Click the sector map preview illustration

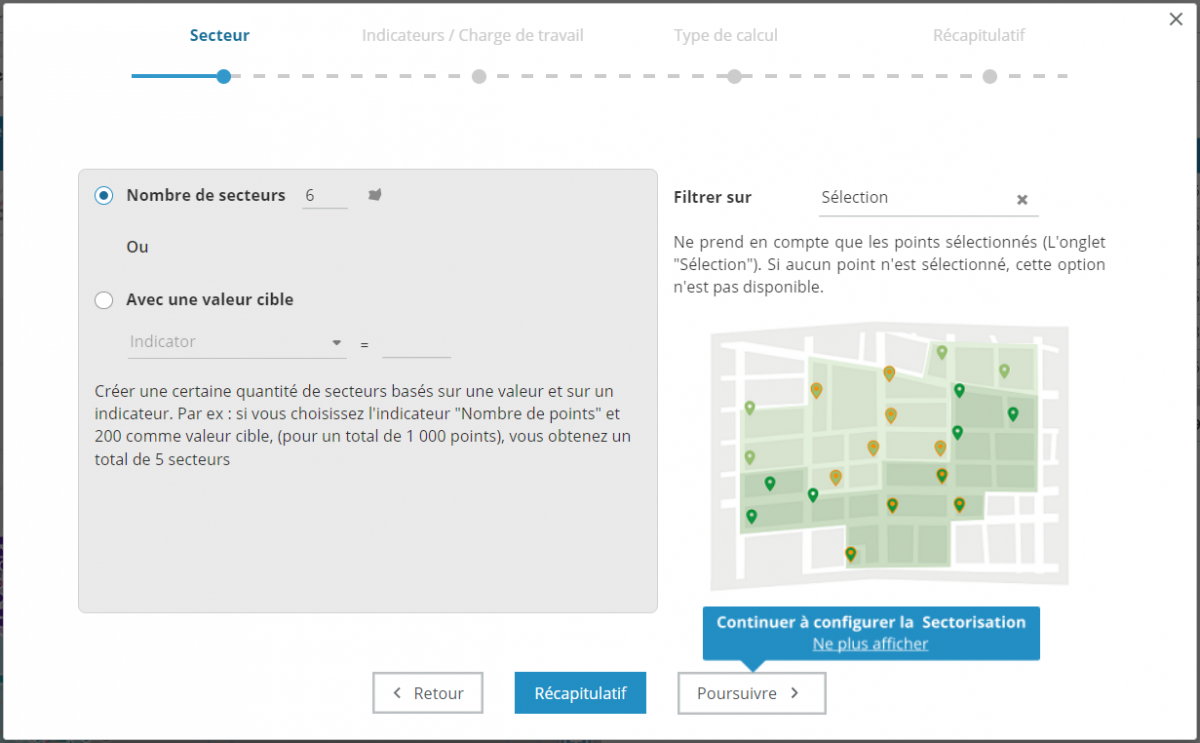(888, 457)
